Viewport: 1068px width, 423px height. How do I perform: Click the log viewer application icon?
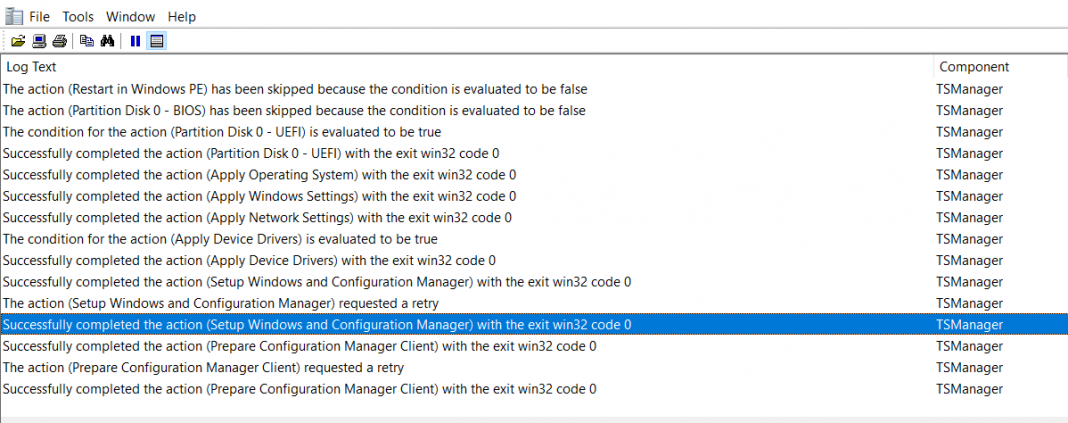14,15
